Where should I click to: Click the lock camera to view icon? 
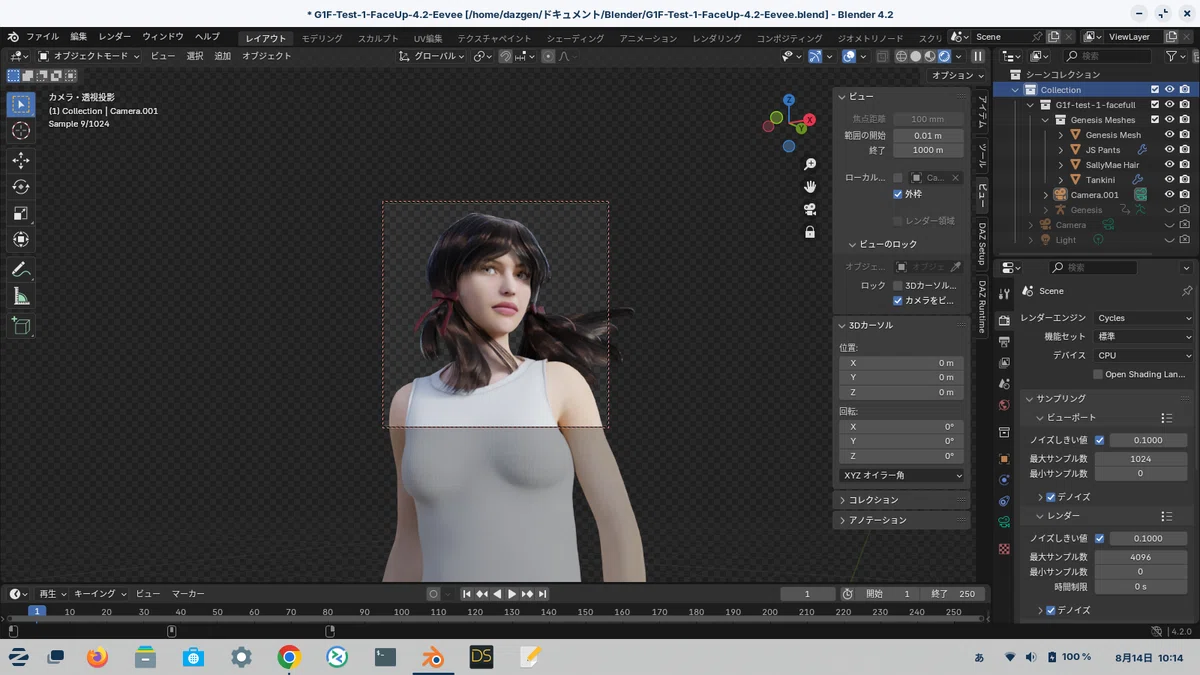(810, 232)
